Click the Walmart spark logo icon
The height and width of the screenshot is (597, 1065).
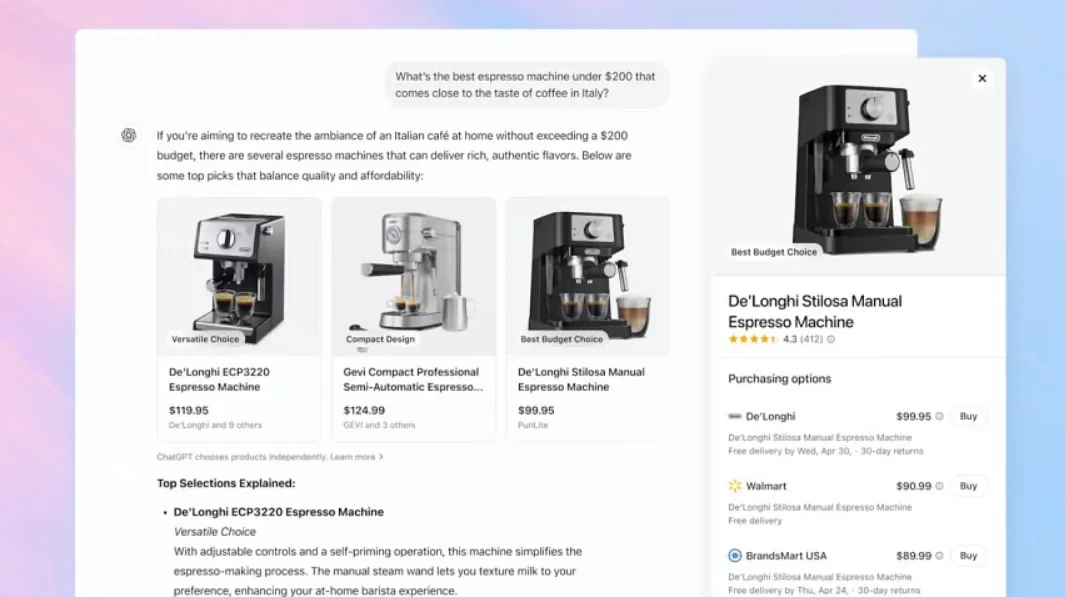(735, 486)
